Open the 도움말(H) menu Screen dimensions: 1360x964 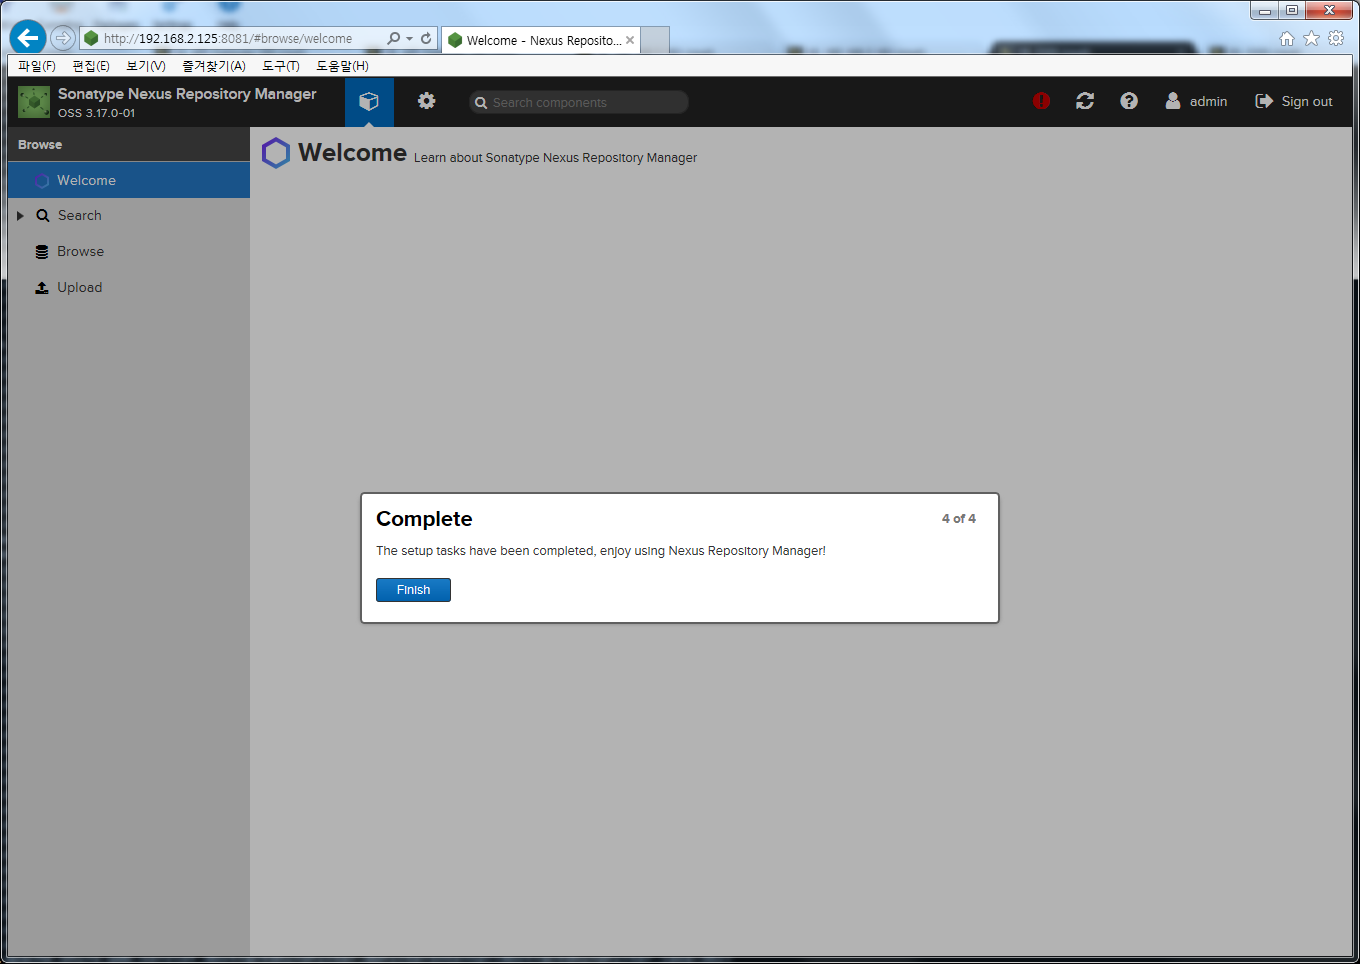coord(342,66)
